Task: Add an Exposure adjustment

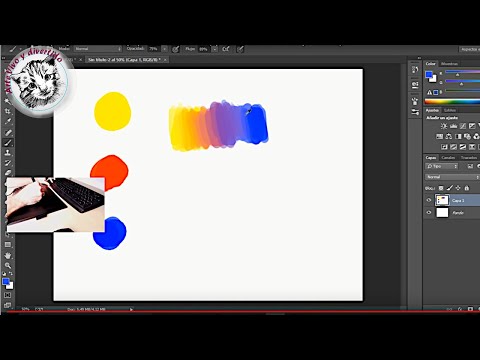Action: pyautogui.click(x=472, y=126)
